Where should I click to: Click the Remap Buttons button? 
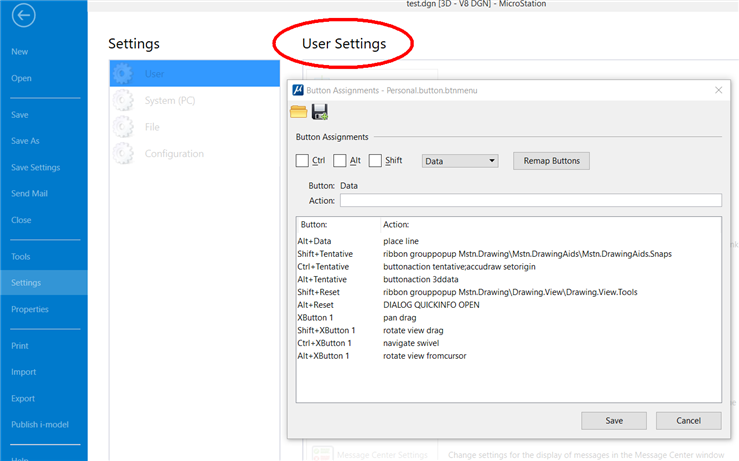point(551,161)
